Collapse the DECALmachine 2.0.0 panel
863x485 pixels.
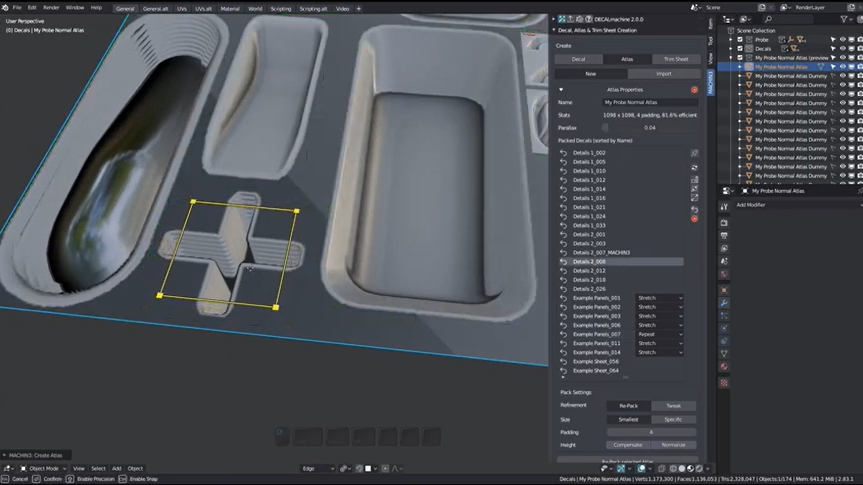[x=554, y=19]
